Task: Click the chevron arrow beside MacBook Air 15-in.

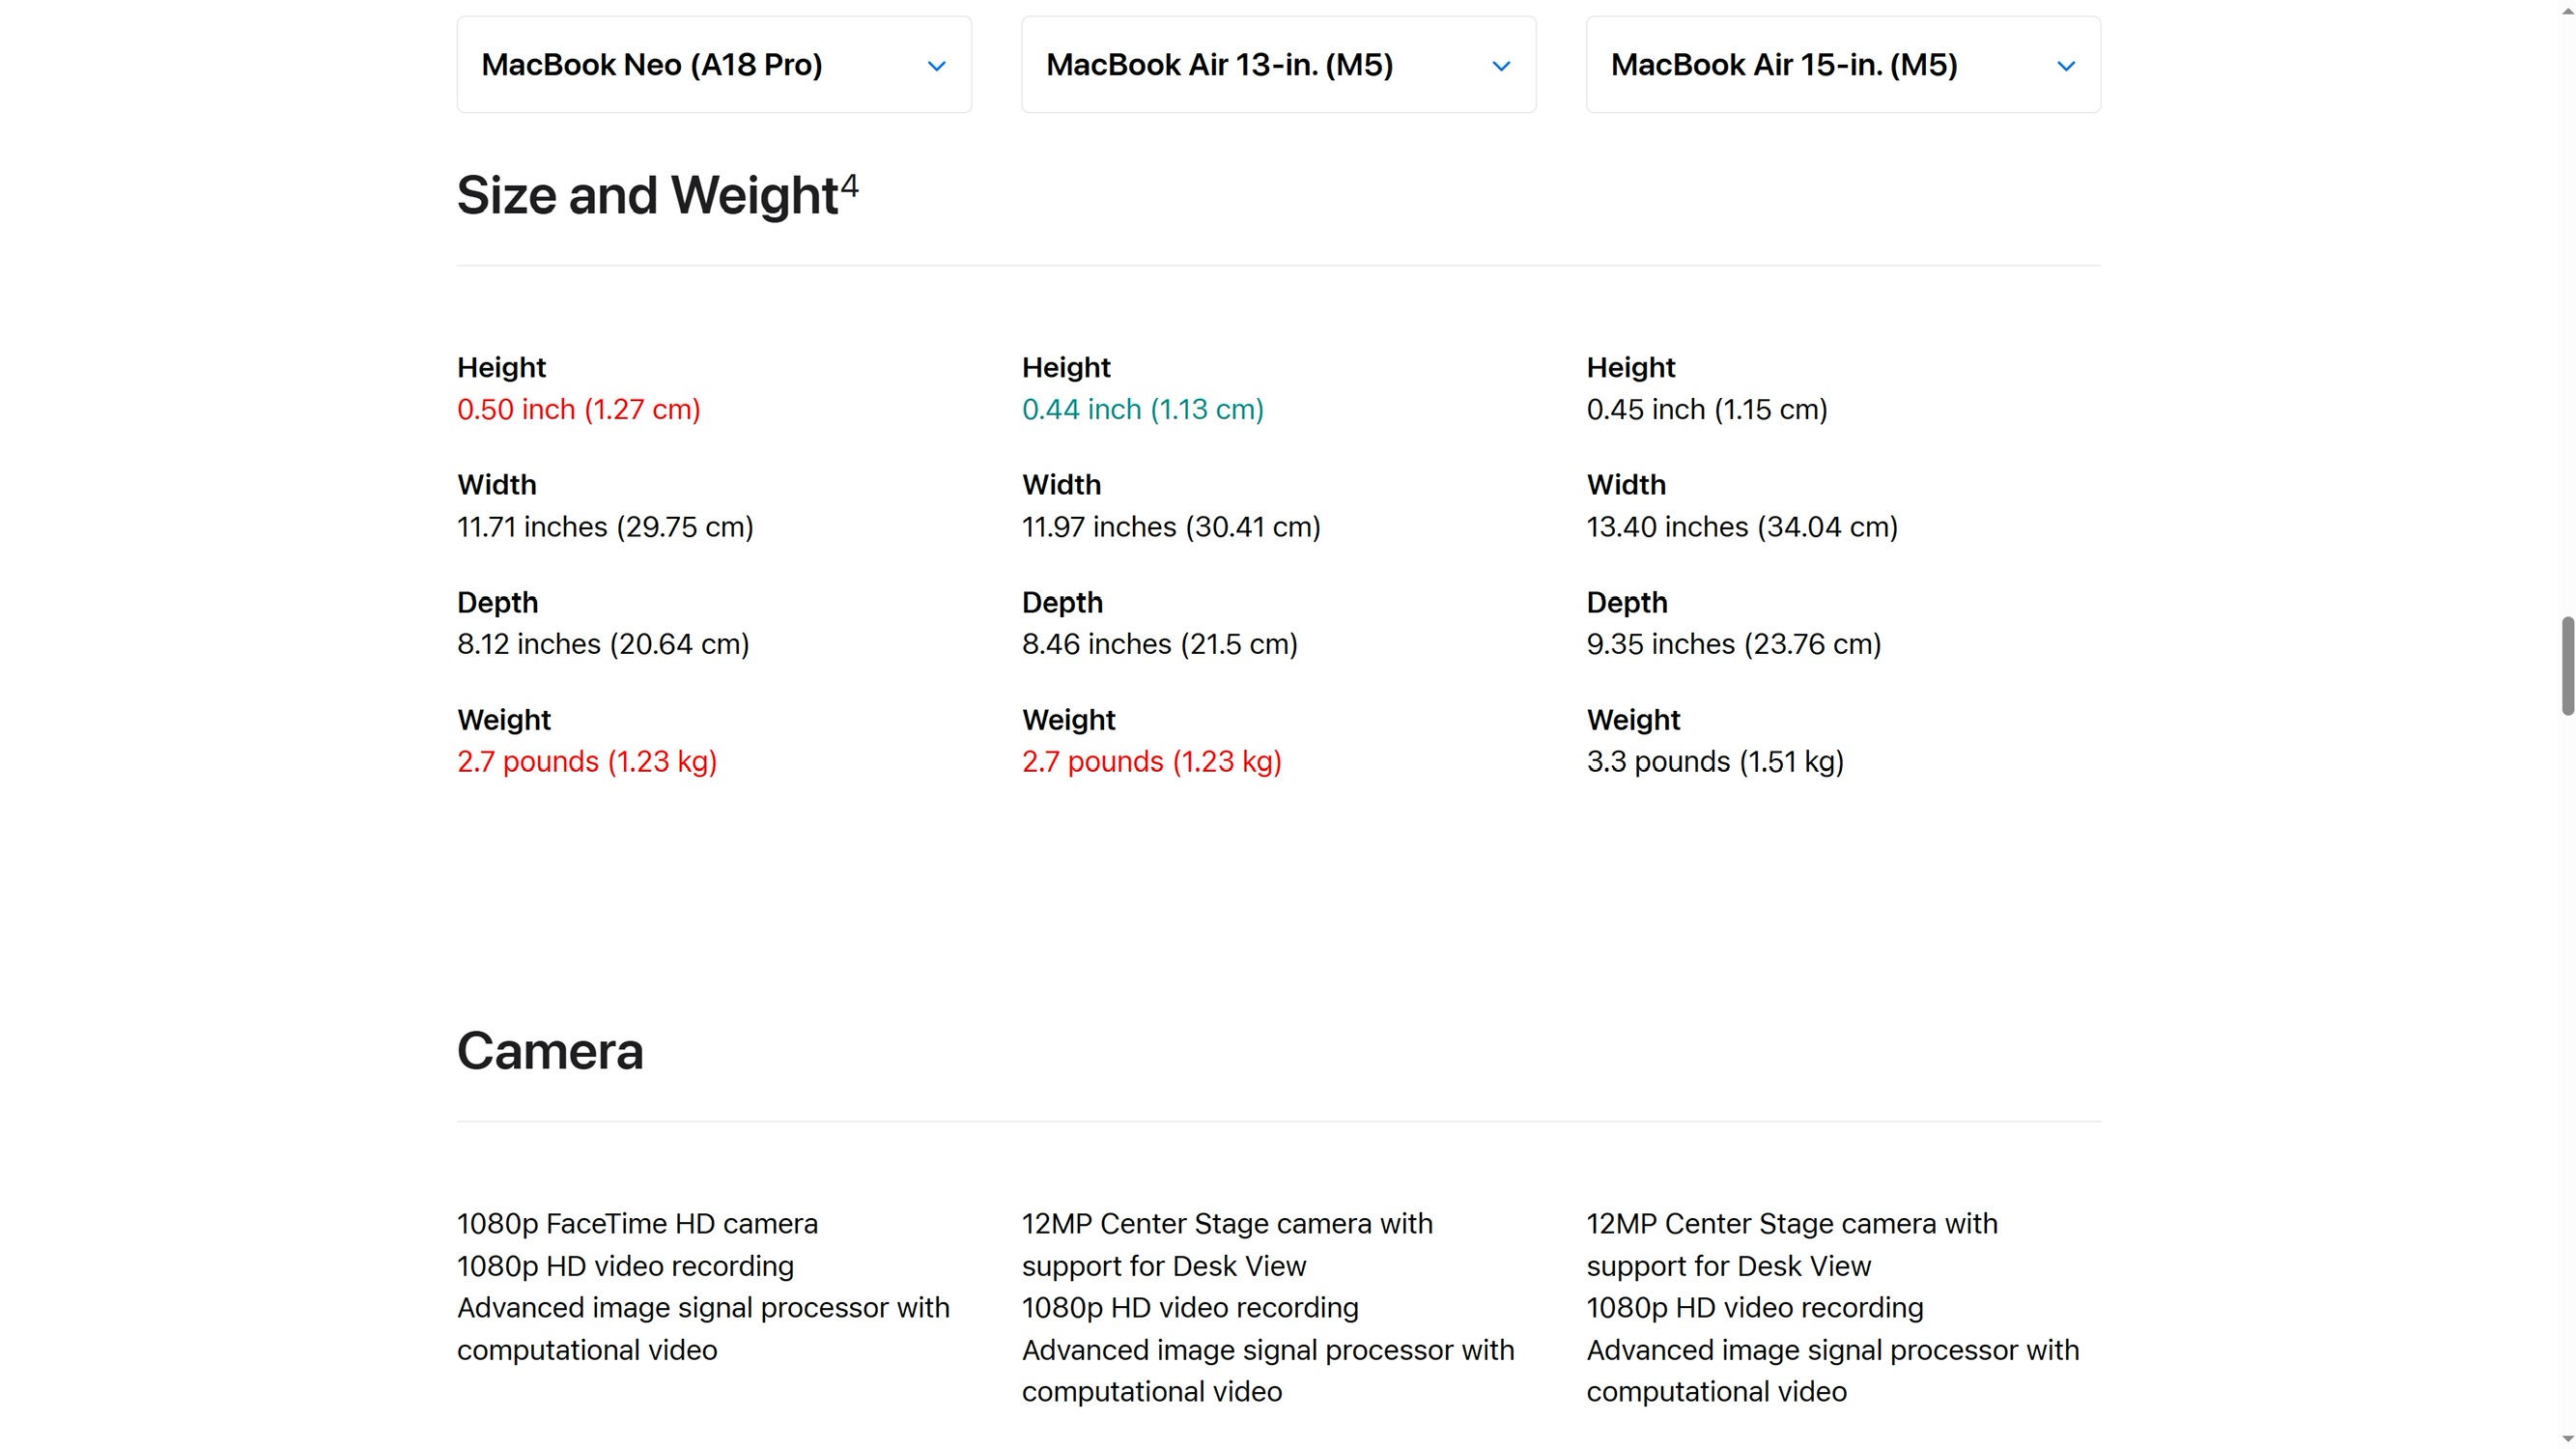Action: click(x=2066, y=66)
